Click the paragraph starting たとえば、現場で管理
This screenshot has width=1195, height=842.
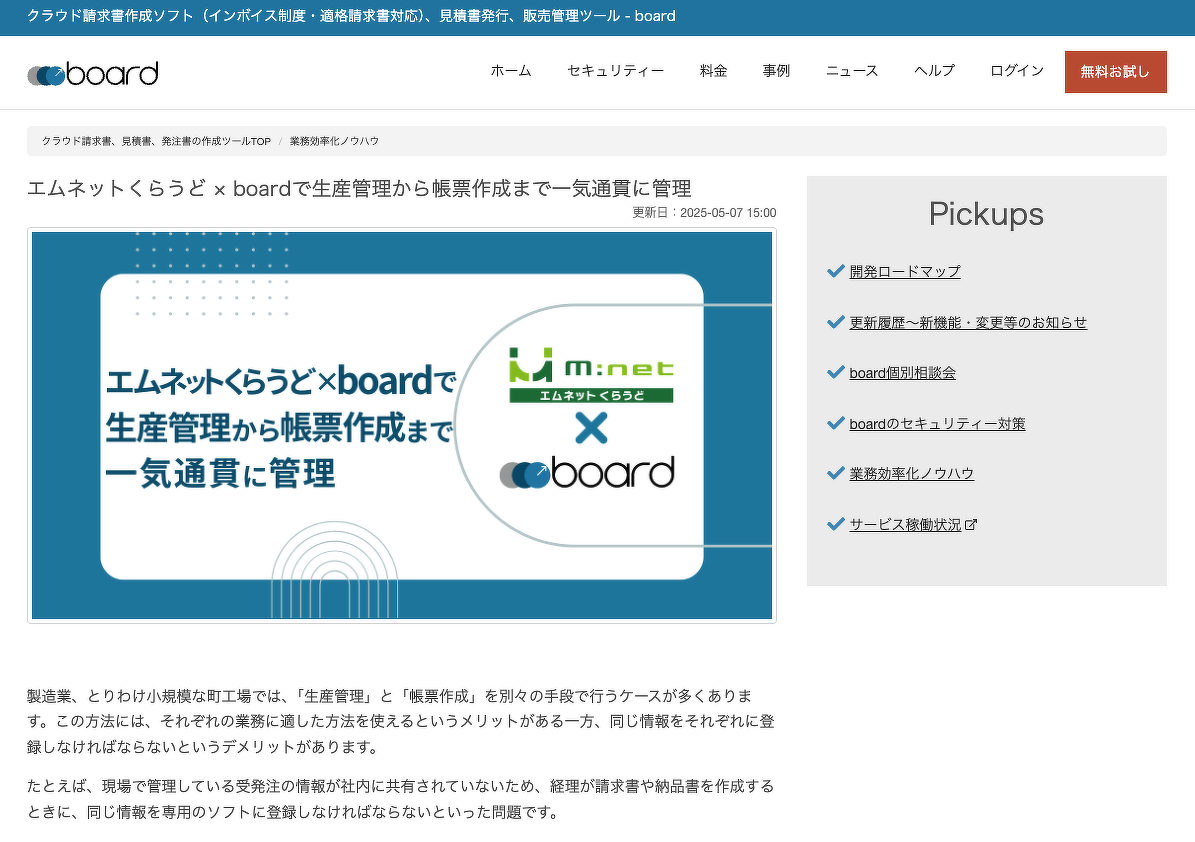(401, 799)
